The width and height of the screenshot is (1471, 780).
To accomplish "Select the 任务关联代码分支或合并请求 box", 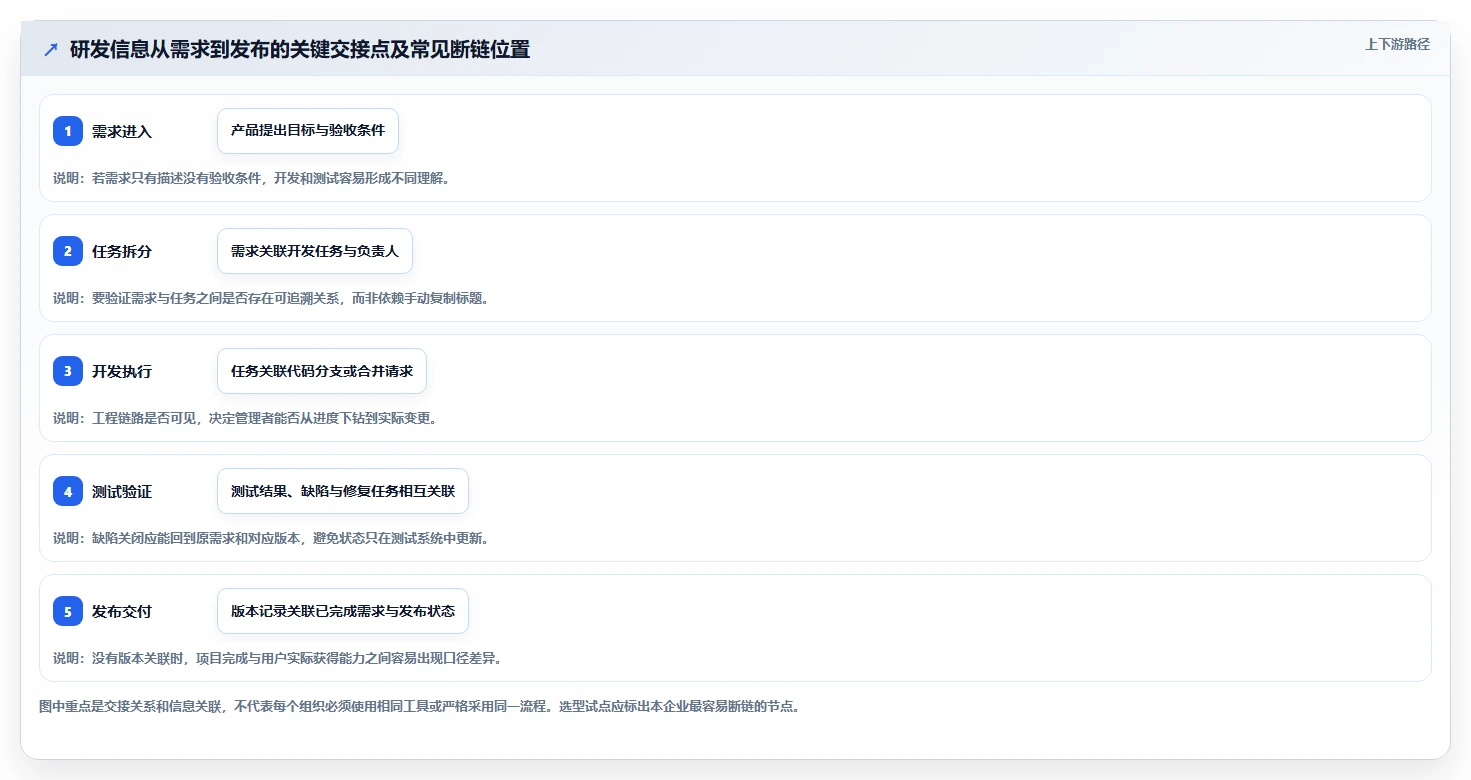I will click(x=322, y=371).
